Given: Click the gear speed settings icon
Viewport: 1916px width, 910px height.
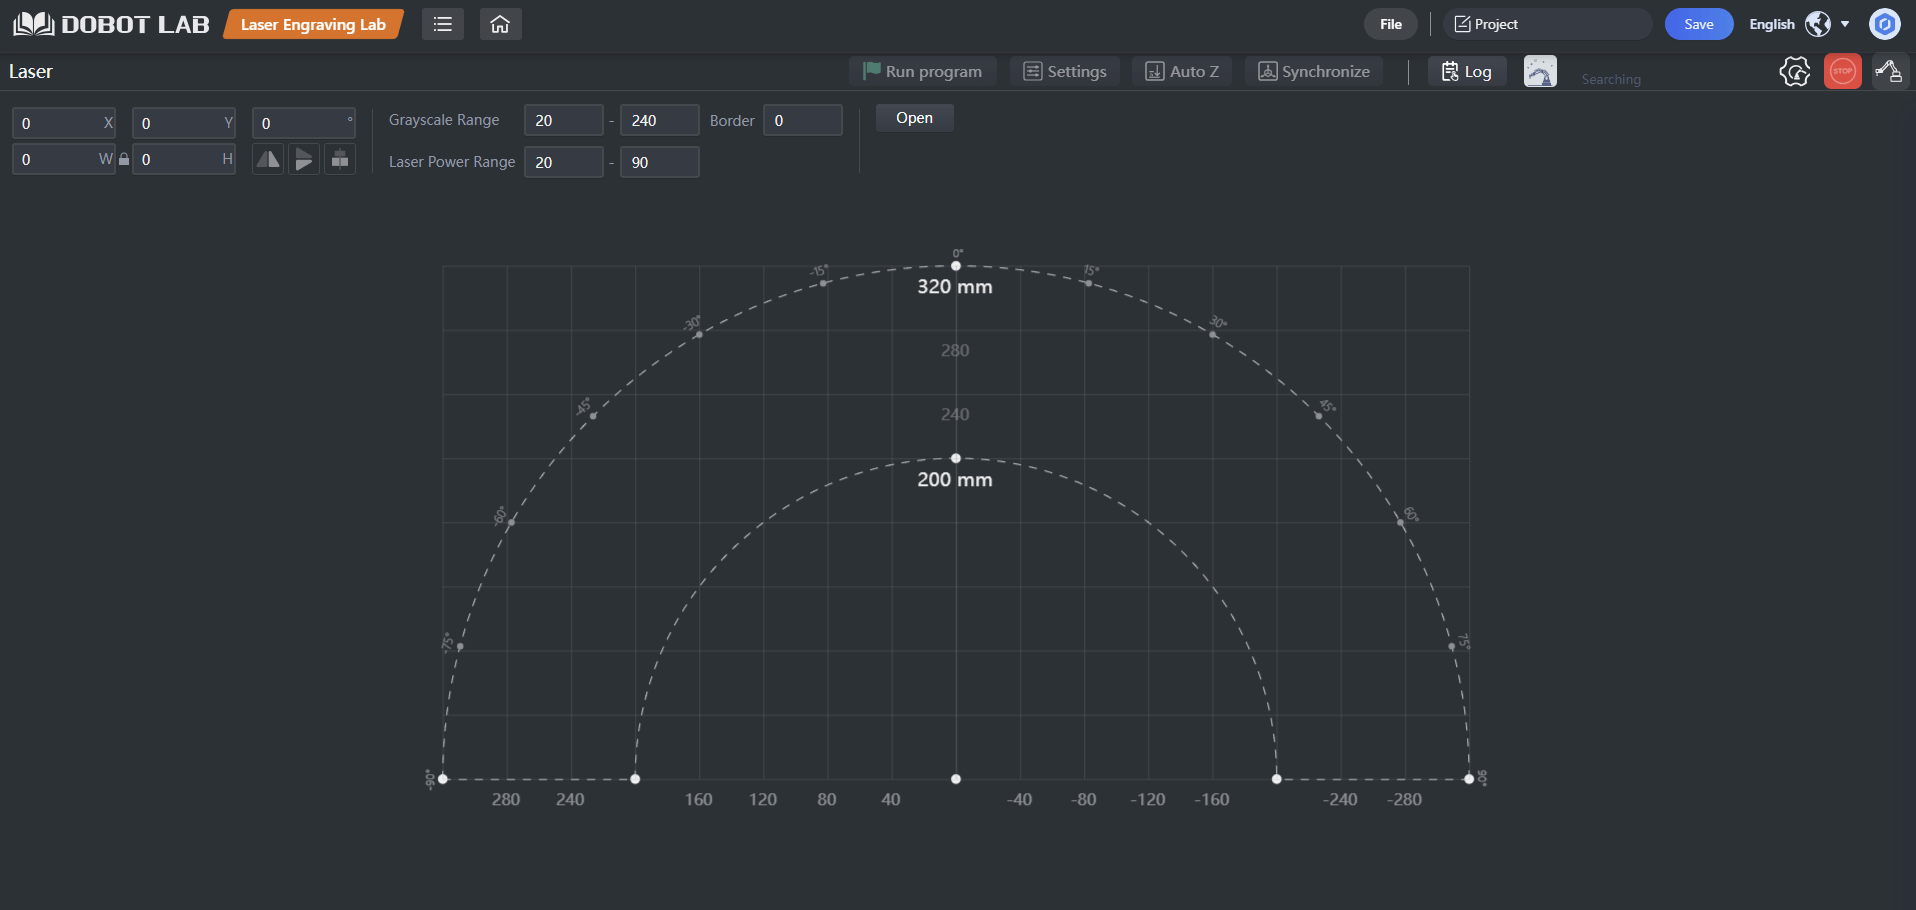Looking at the screenshot, I should [x=1795, y=72].
